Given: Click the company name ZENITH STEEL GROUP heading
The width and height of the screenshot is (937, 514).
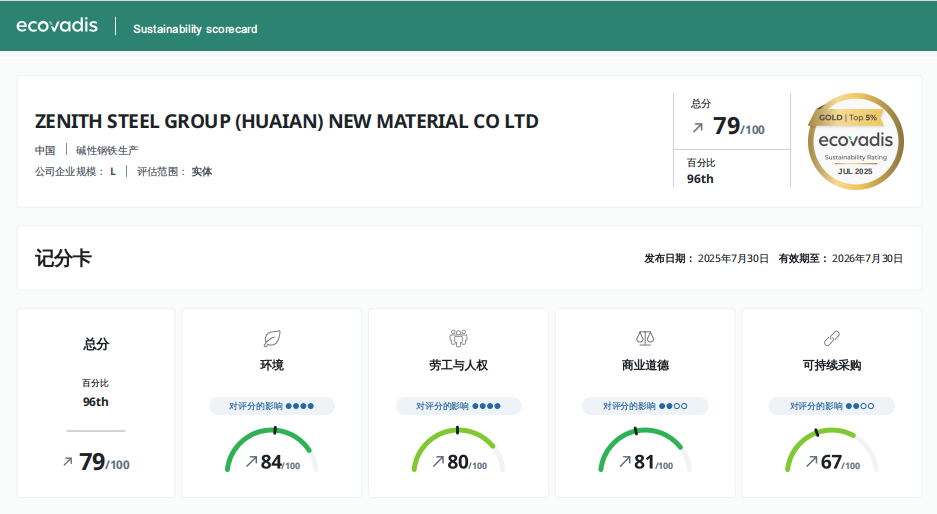Looking at the screenshot, I should coord(286,121).
